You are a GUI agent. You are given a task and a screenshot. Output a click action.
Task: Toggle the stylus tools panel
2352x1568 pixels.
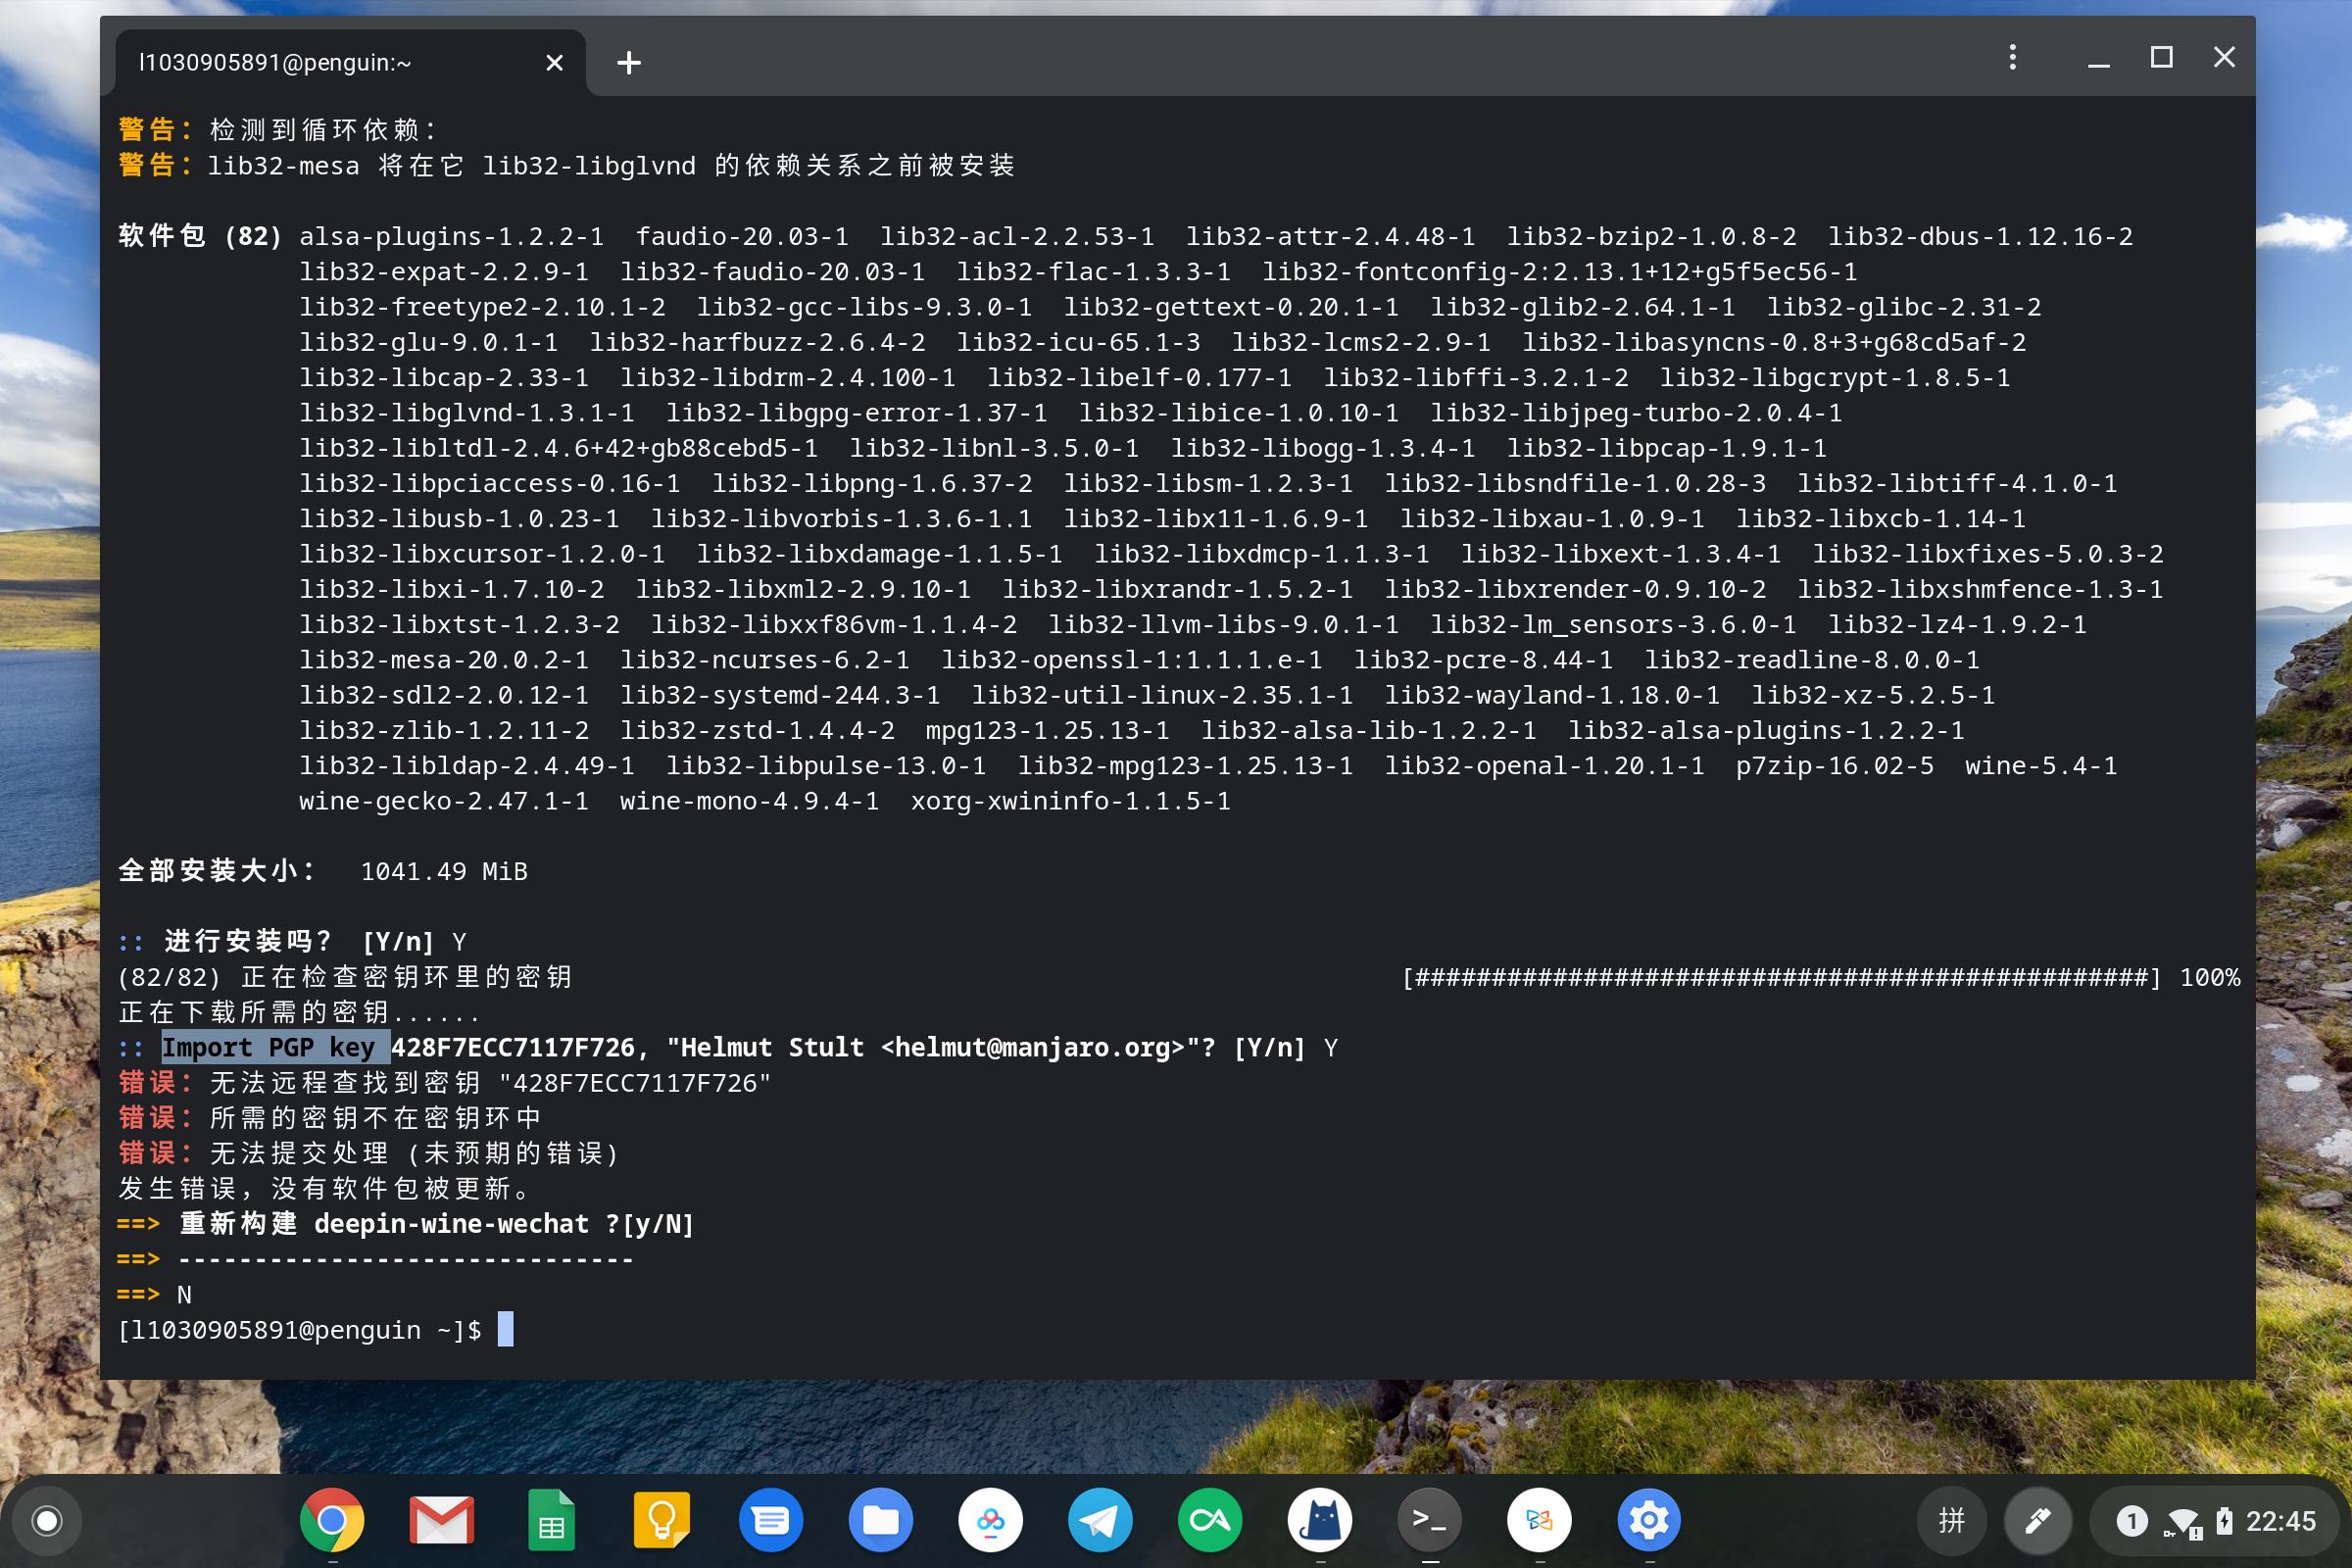click(x=2039, y=1521)
